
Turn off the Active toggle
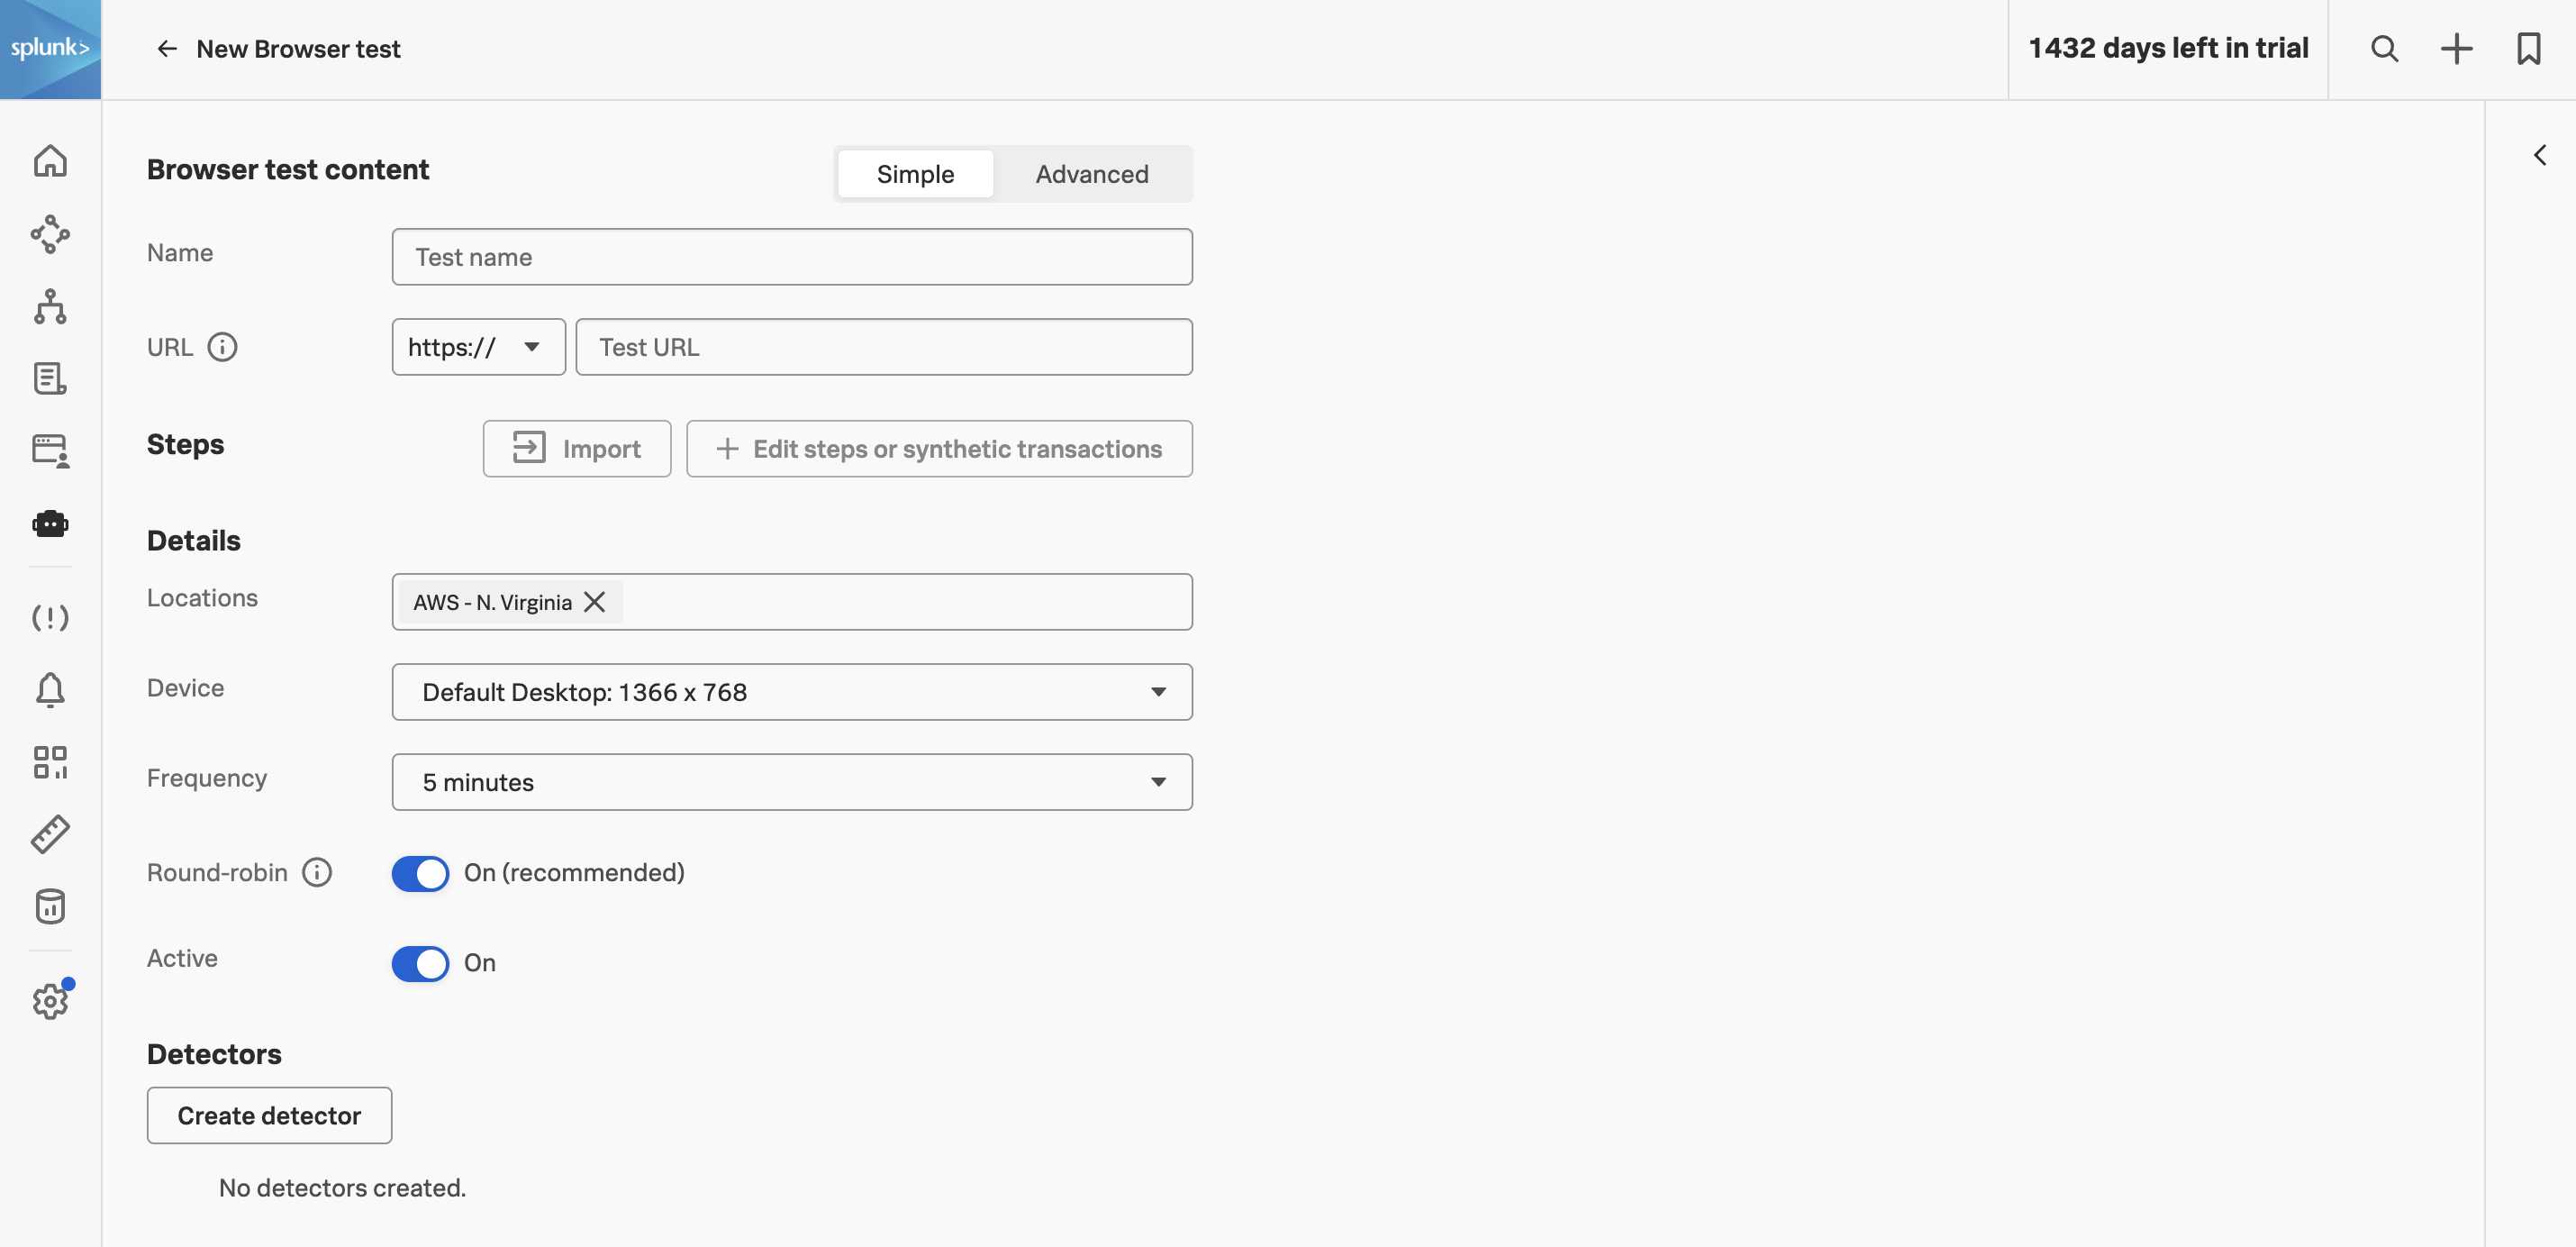[x=420, y=963]
